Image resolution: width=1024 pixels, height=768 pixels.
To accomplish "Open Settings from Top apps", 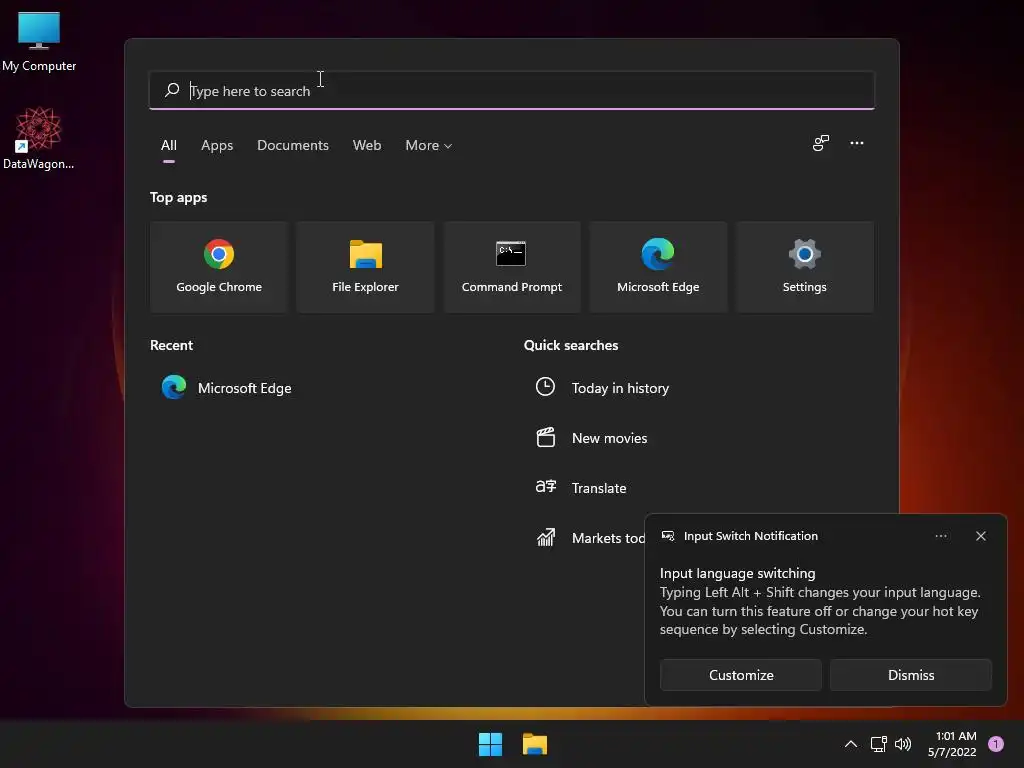I will click(x=804, y=266).
